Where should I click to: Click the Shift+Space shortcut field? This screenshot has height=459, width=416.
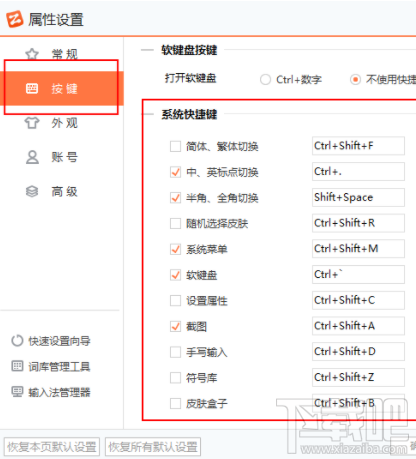coord(358,197)
